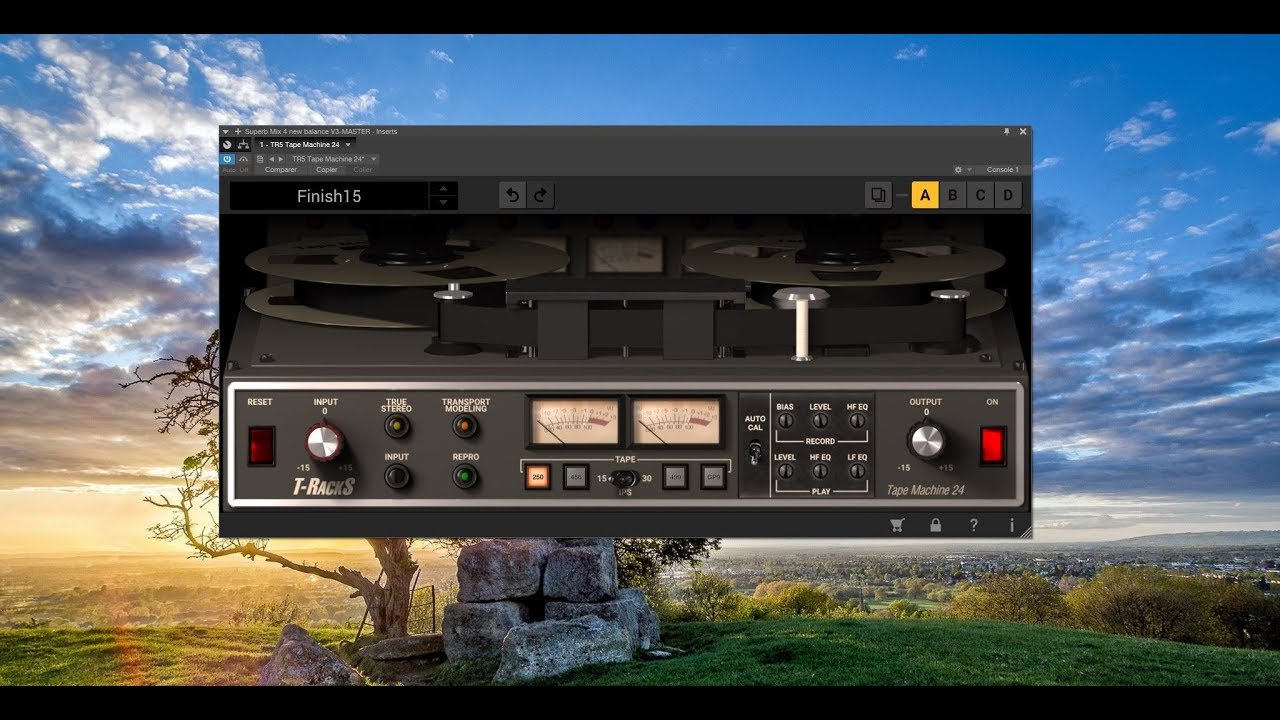Open the gear settings icon near Console 1

958,170
